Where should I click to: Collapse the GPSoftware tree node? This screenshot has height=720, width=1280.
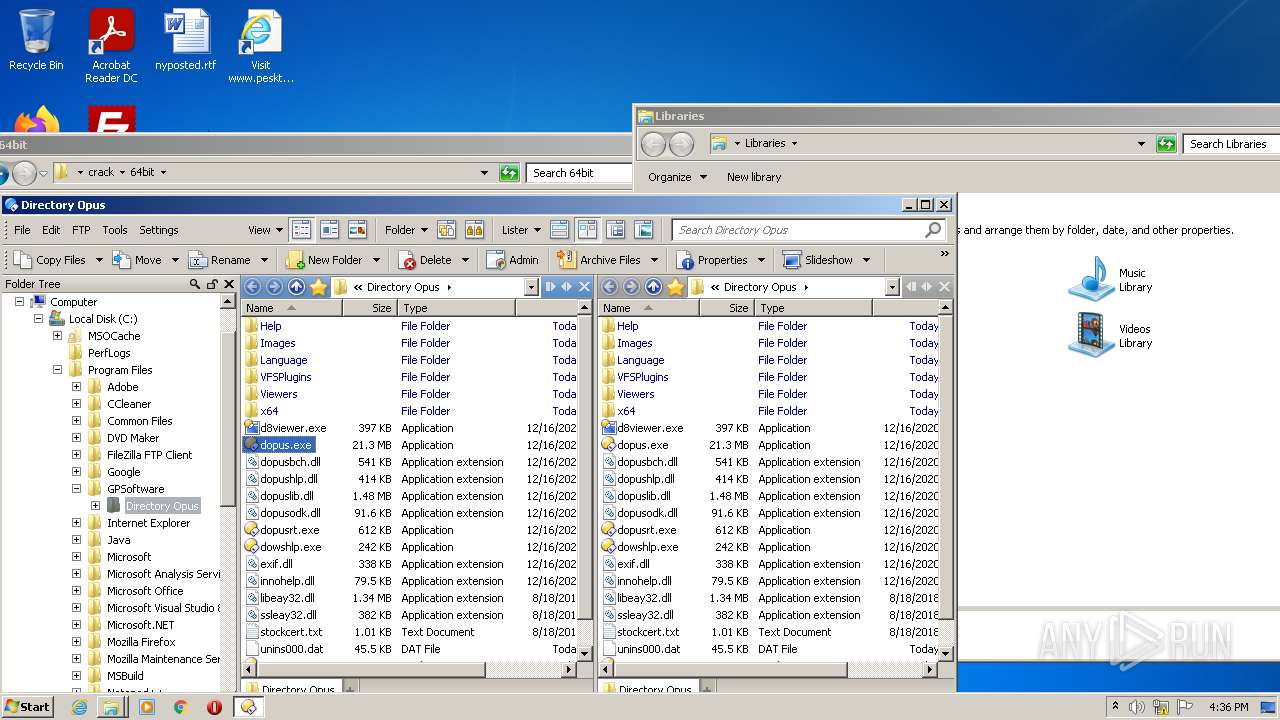[x=77, y=489]
